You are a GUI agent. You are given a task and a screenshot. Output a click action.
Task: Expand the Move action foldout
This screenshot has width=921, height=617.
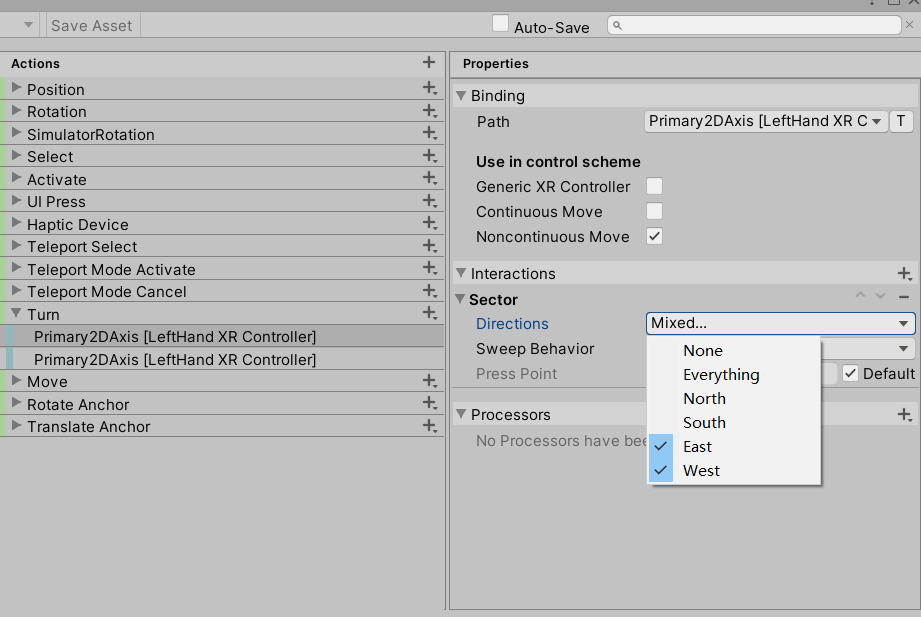pos(16,381)
